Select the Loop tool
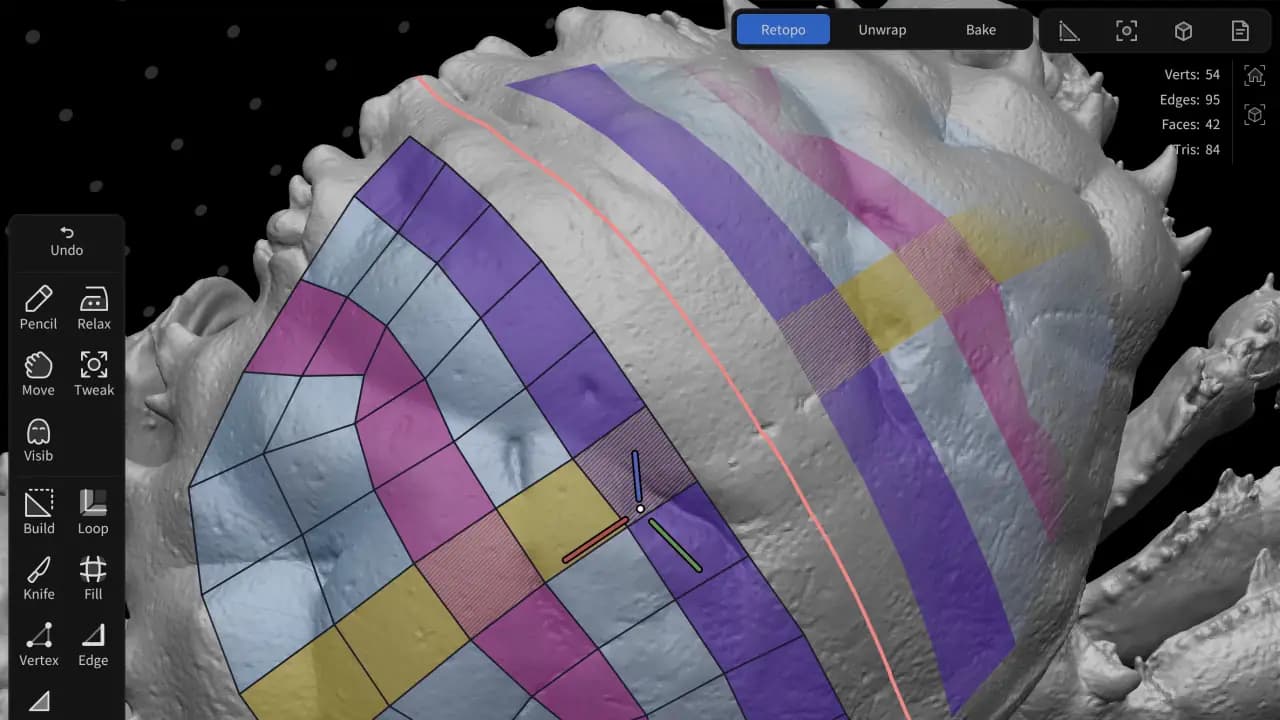Viewport: 1280px width, 720px height. (x=94, y=511)
